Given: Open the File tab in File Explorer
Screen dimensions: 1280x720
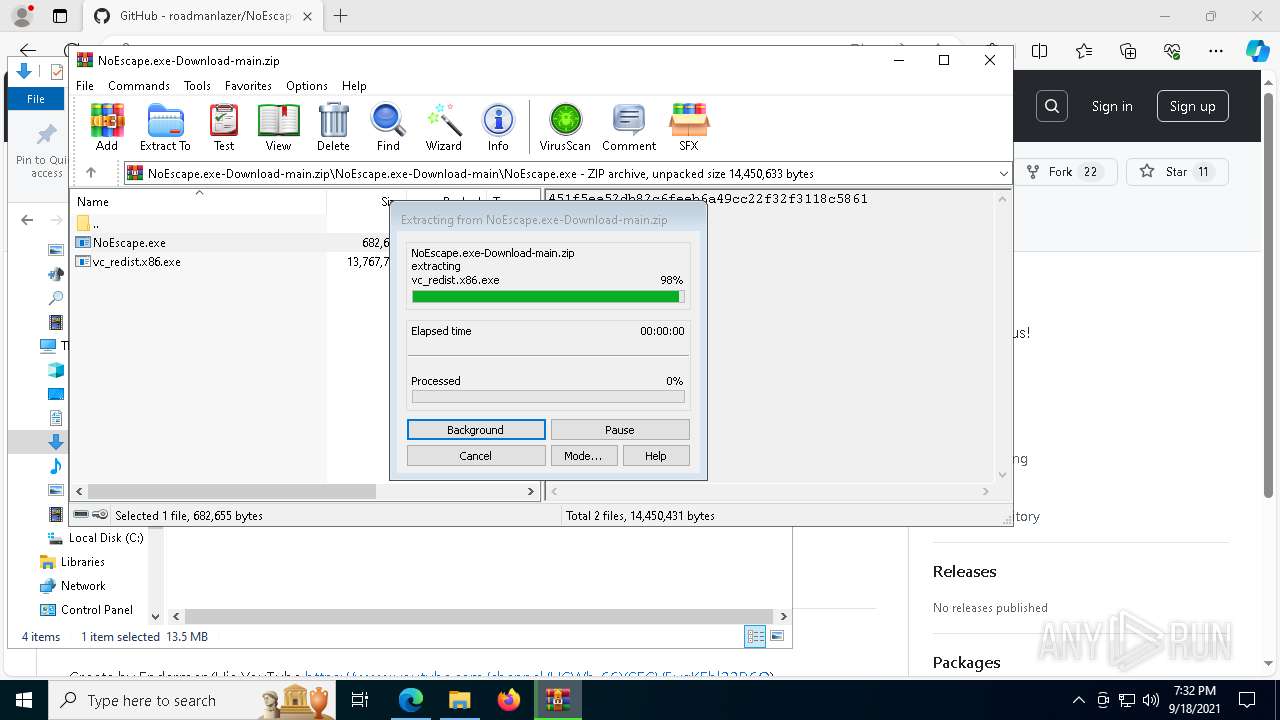Looking at the screenshot, I should pos(36,99).
